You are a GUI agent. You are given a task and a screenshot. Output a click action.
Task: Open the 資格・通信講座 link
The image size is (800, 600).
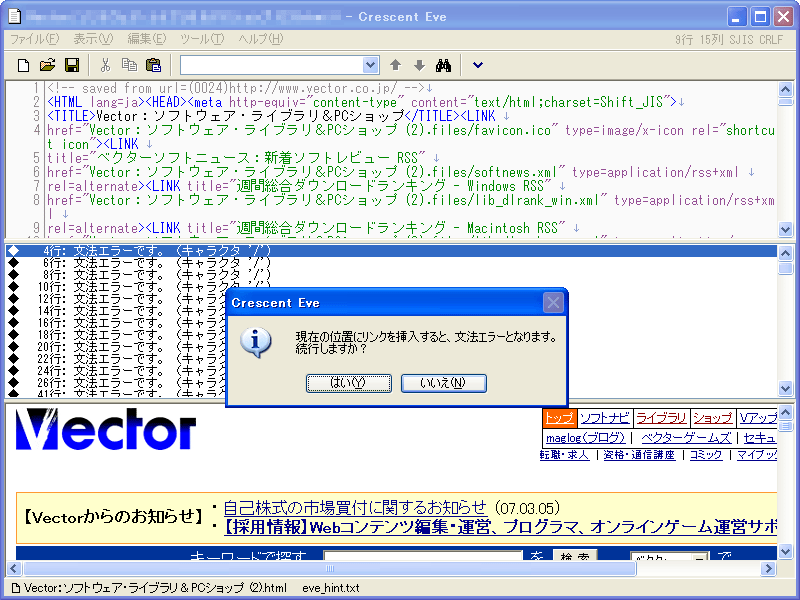[639, 455]
